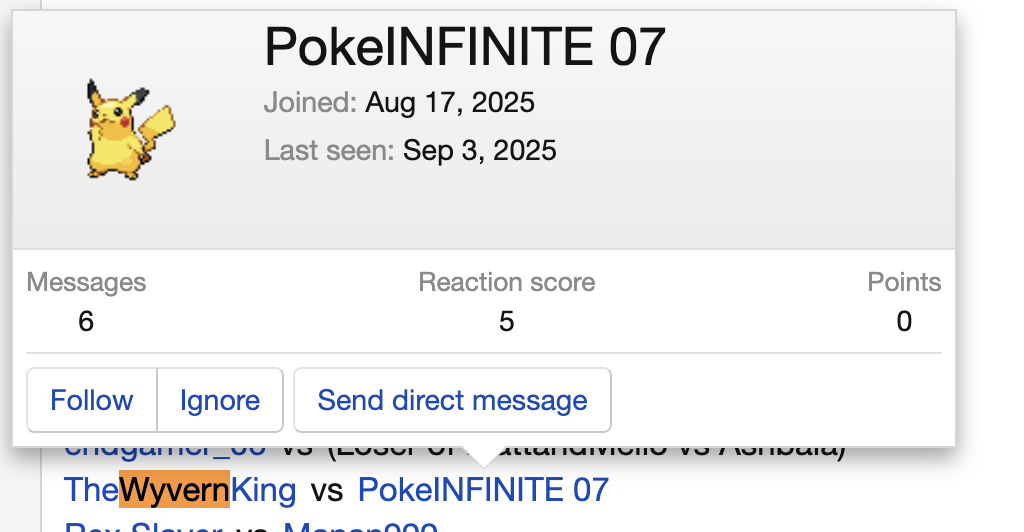This screenshot has height=532, width=1024.
Task: Open the Reaction score value 5
Action: [x=507, y=322]
